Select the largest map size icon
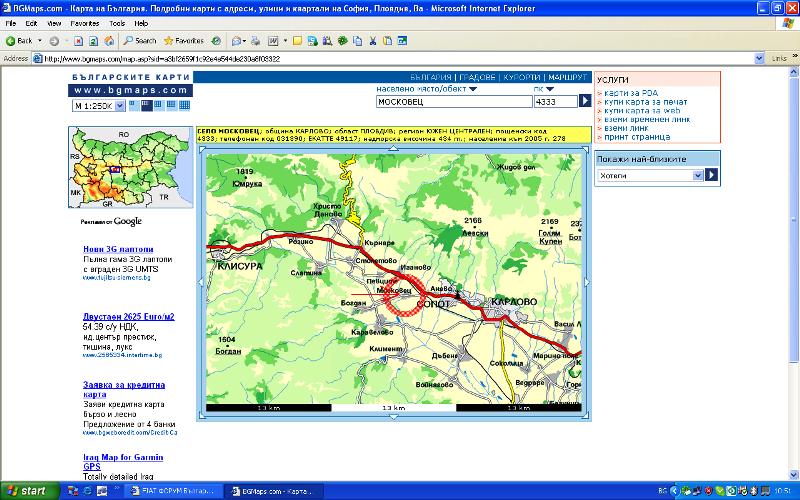This screenshot has width=800, height=500. click(x=184, y=105)
